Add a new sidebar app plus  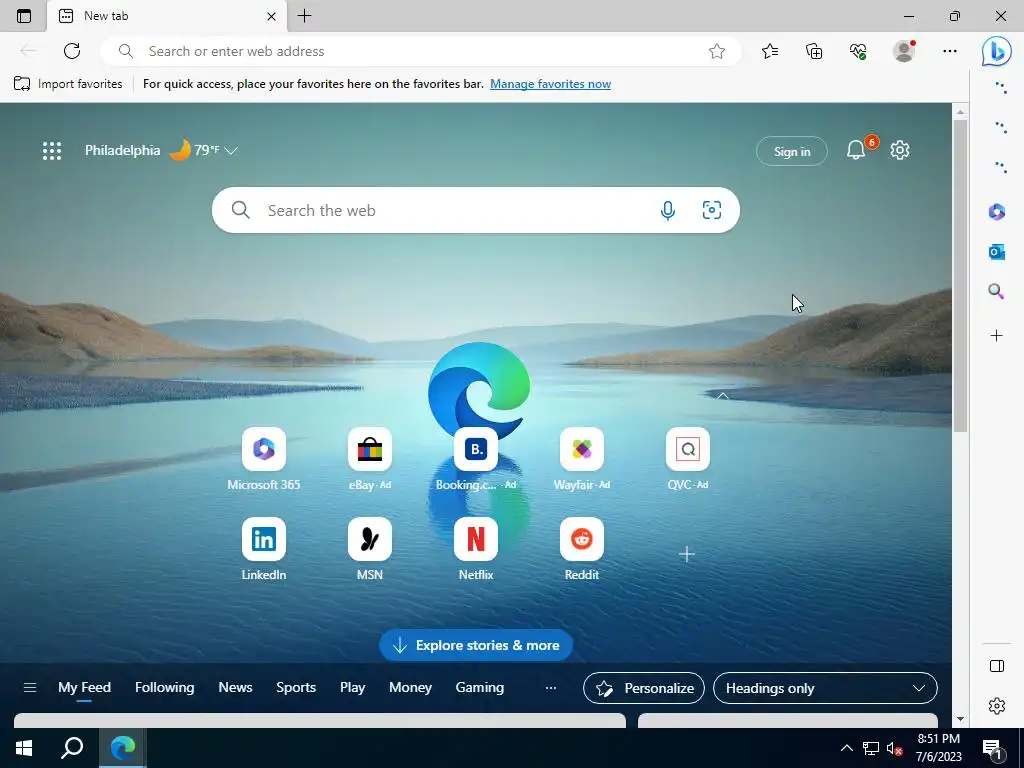coord(997,336)
